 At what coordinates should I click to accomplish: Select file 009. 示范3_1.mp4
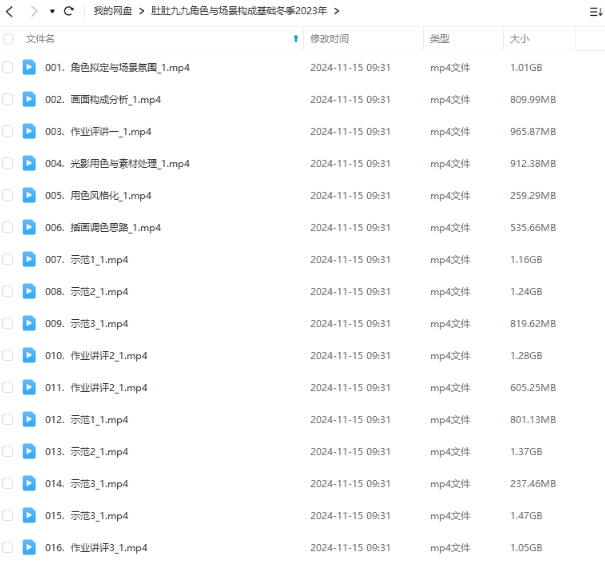[x=86, y=324]
